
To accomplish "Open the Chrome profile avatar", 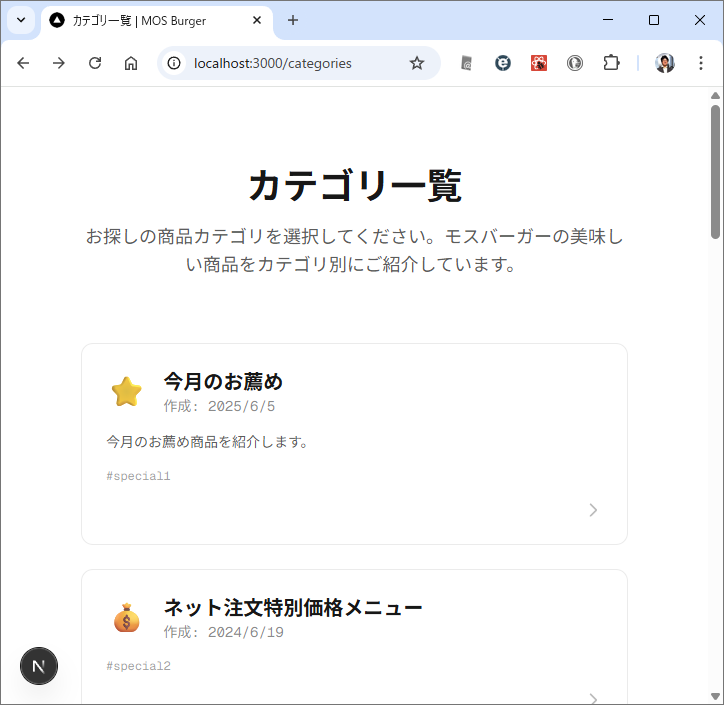I will pos(665,63).
